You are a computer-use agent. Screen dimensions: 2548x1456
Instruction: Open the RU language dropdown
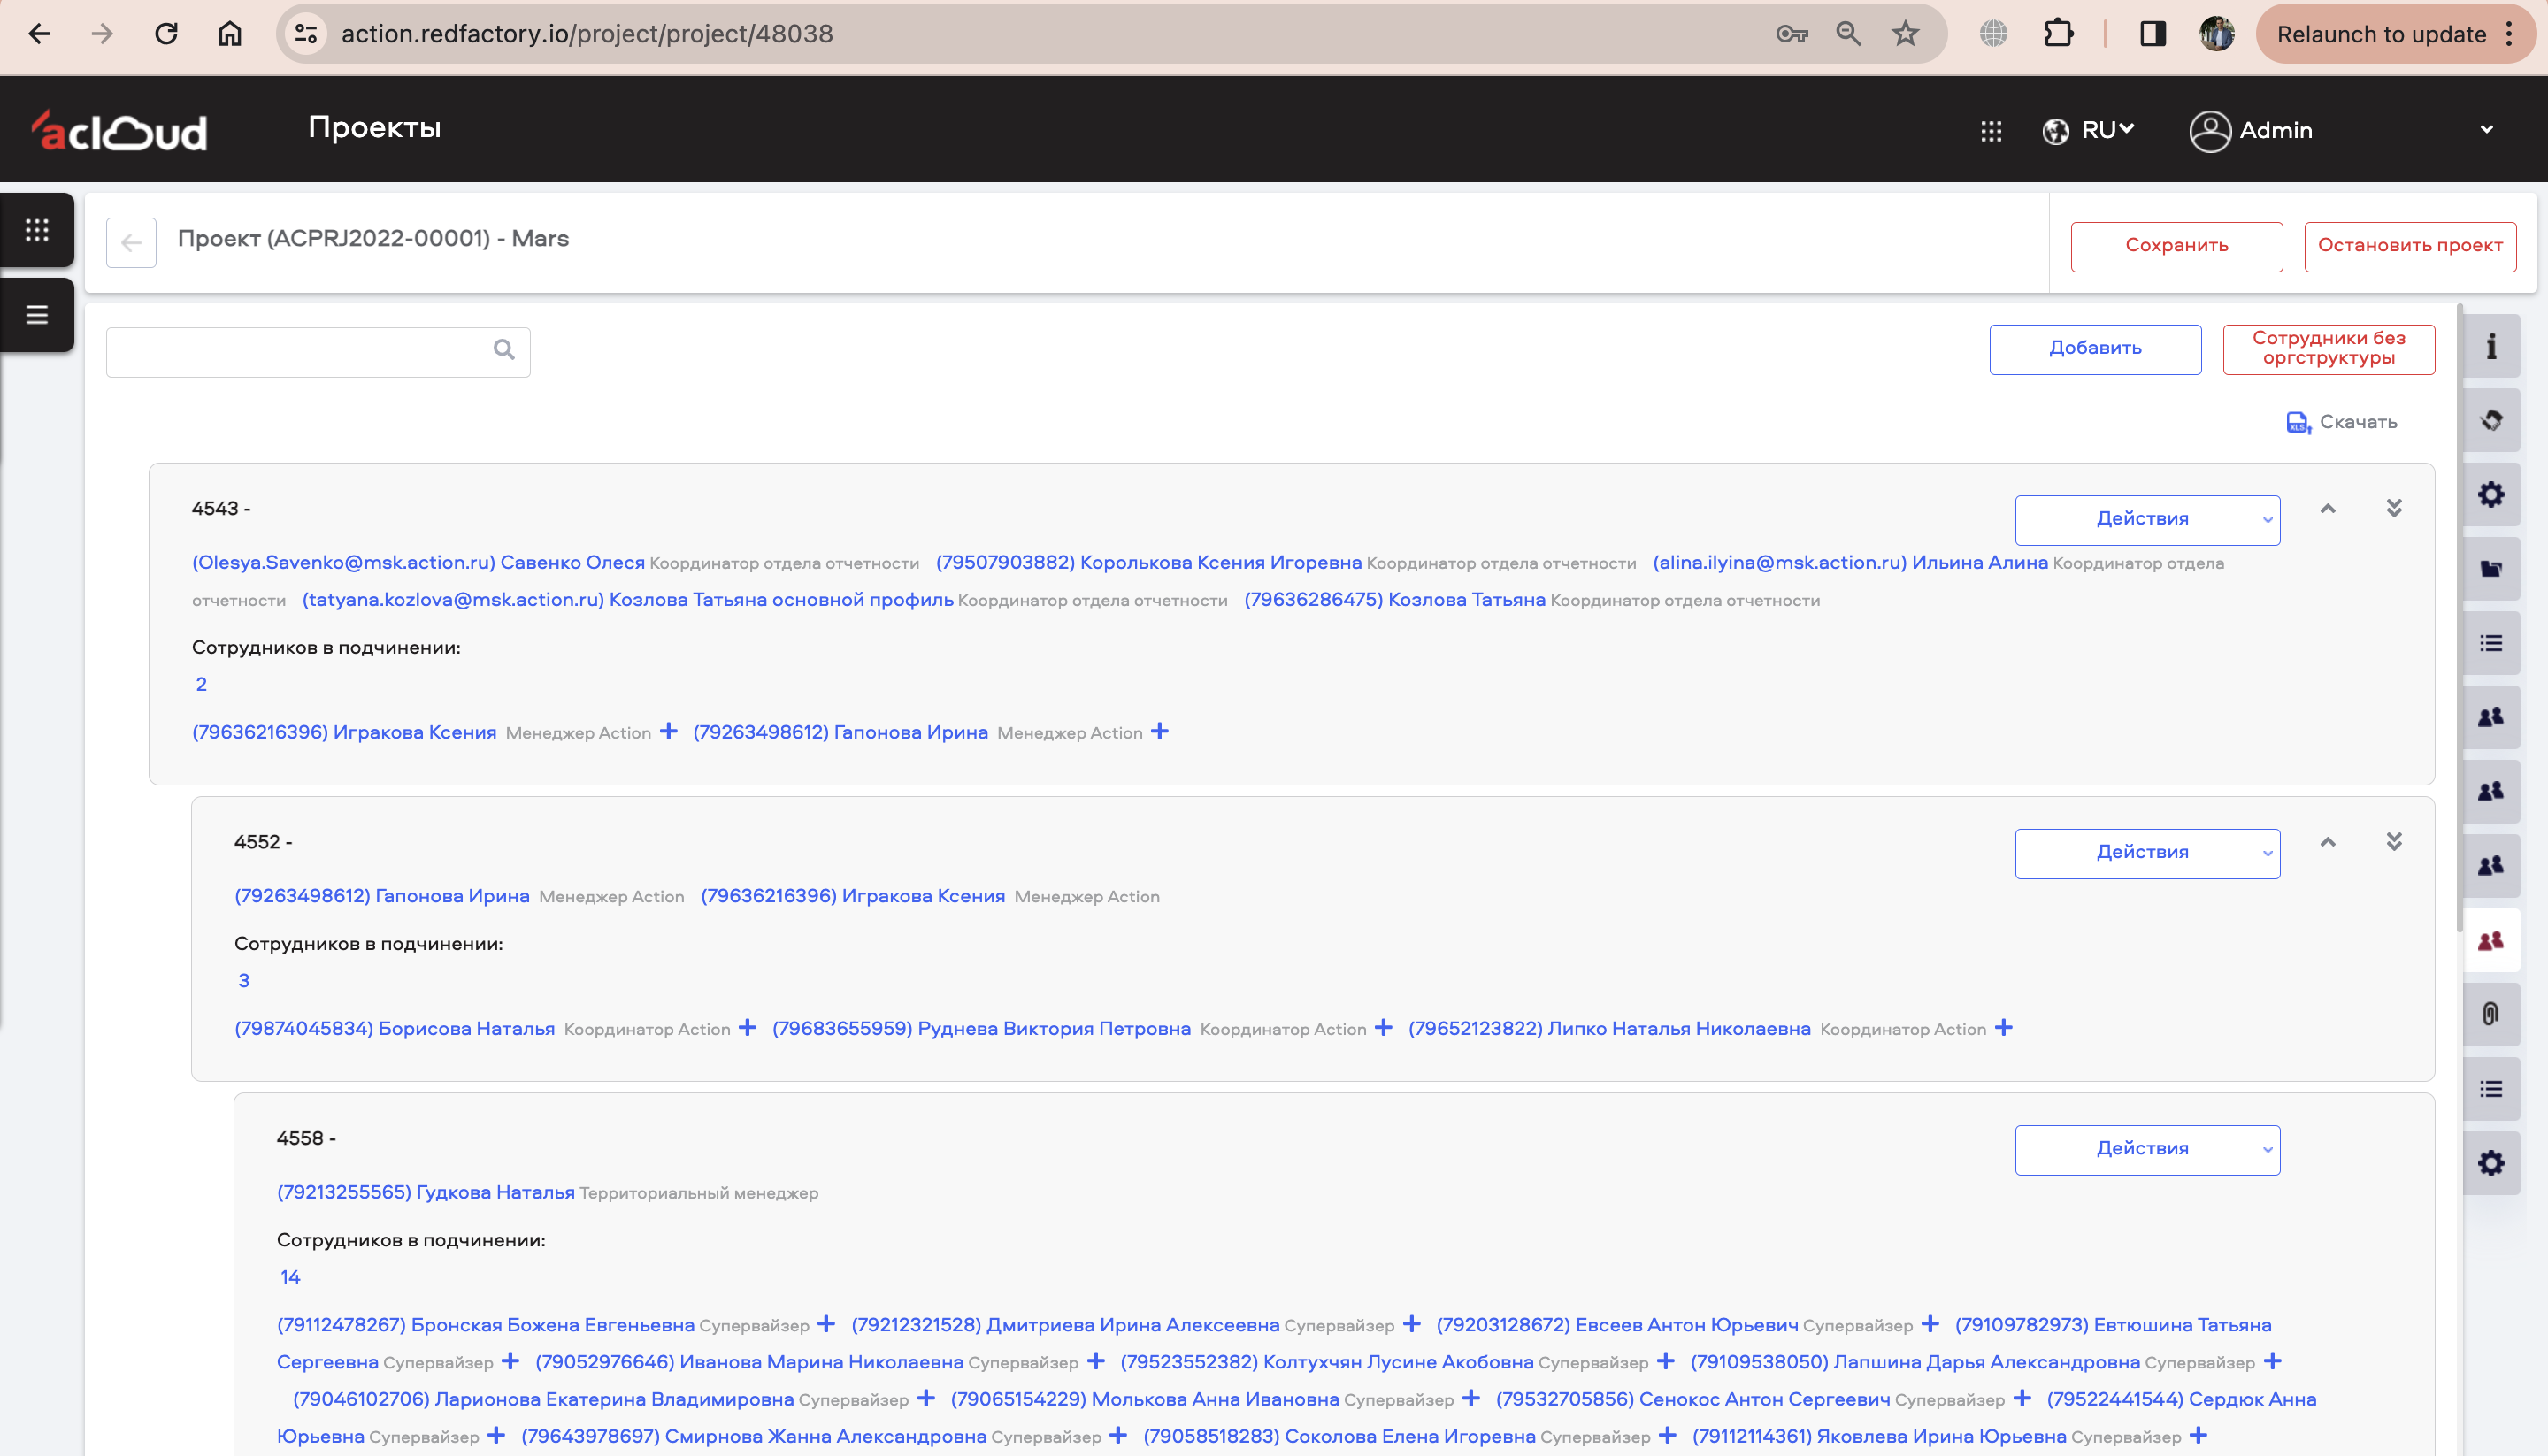coord(2088,131)
